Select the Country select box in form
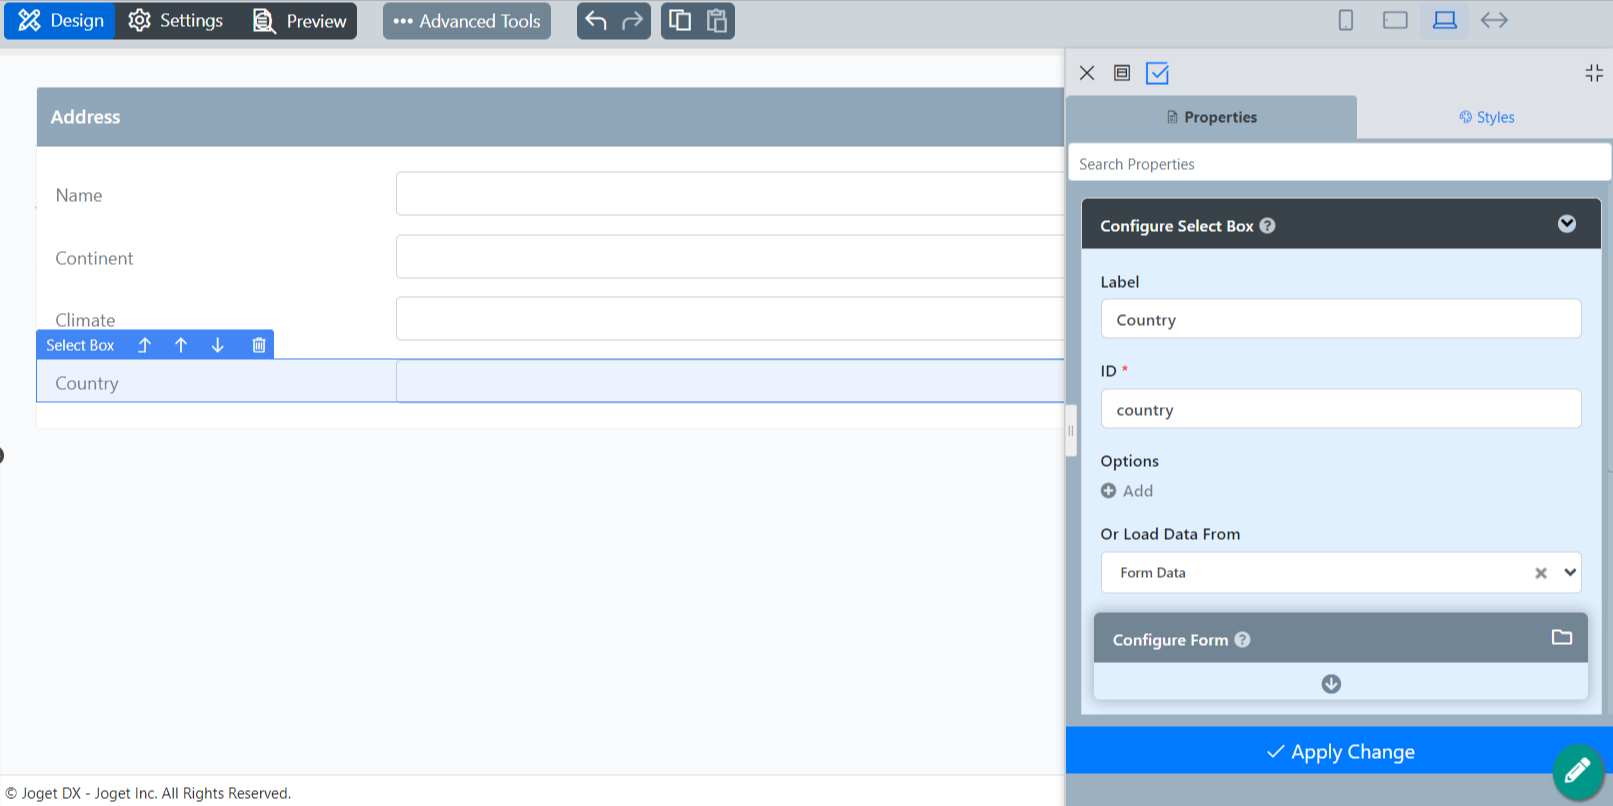Screen dimensions: 1613x806 (x=730, y=381)
